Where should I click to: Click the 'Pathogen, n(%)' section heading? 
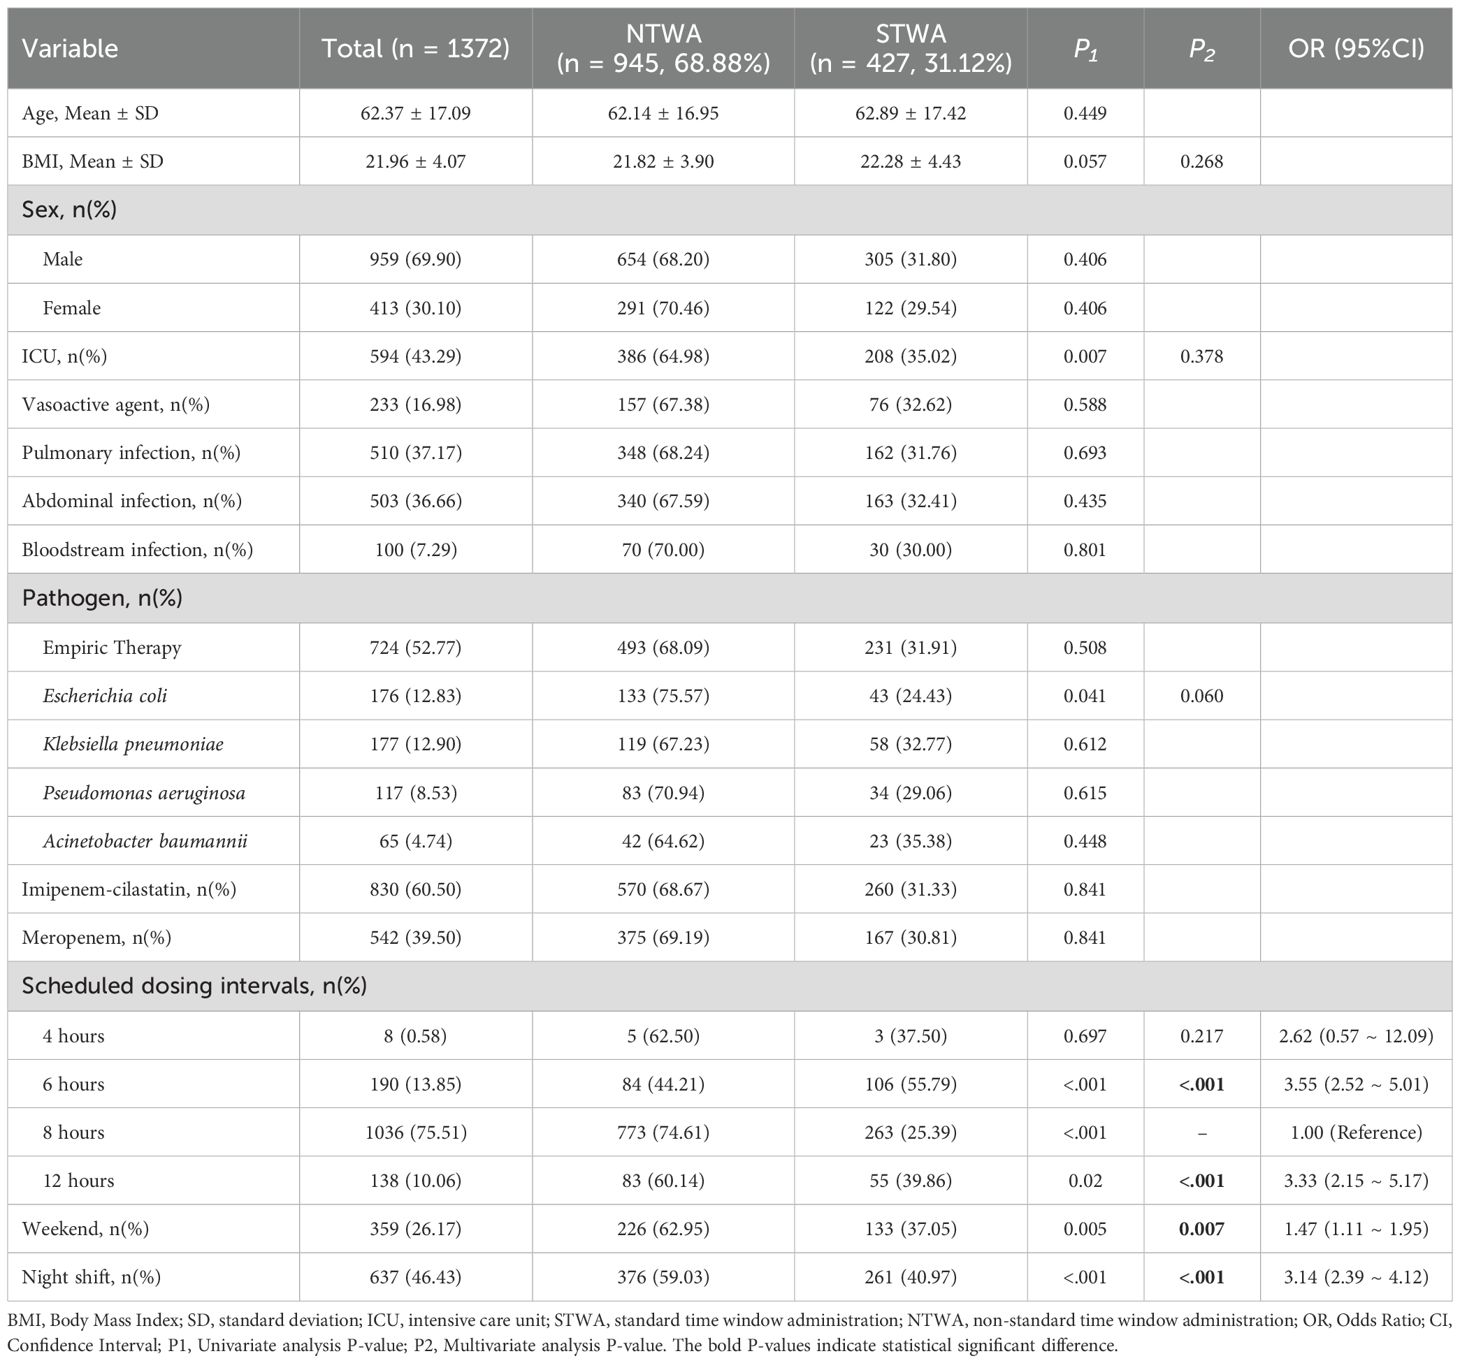pyautogui.click(x=102, y=598)
